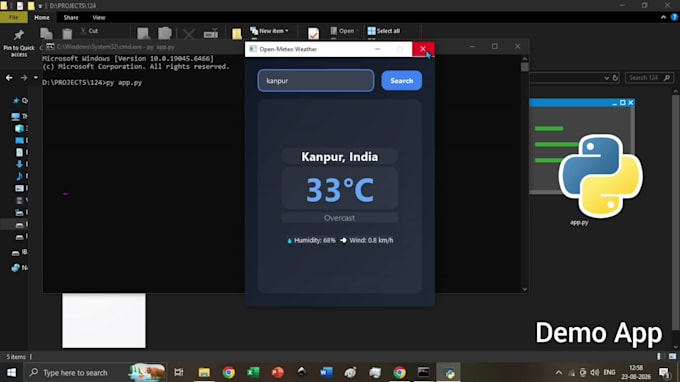Click the Rename icon in the ribbon
Image resolution: width=680 pixels, height=382 pixels.
coord(211,34)
